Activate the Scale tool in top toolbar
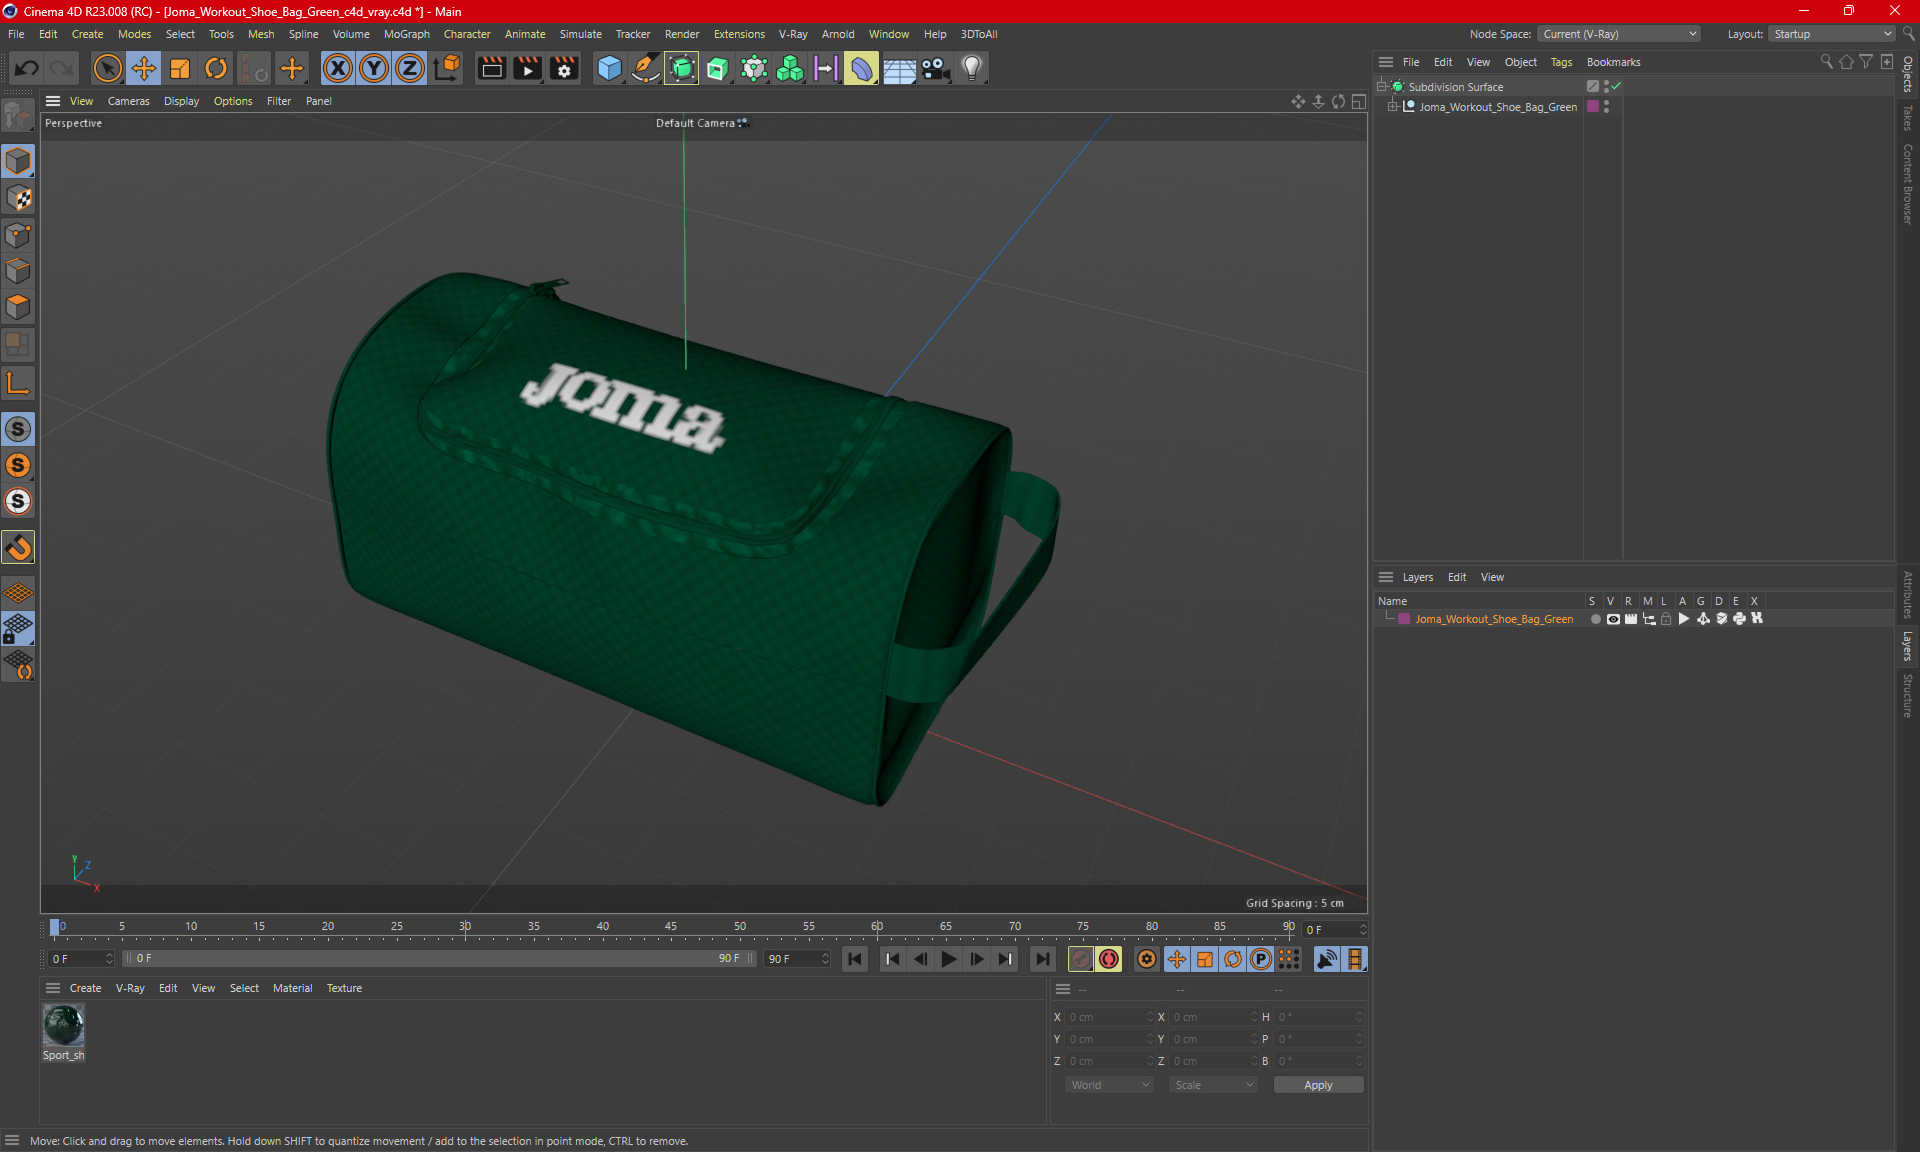 (180, 68)
